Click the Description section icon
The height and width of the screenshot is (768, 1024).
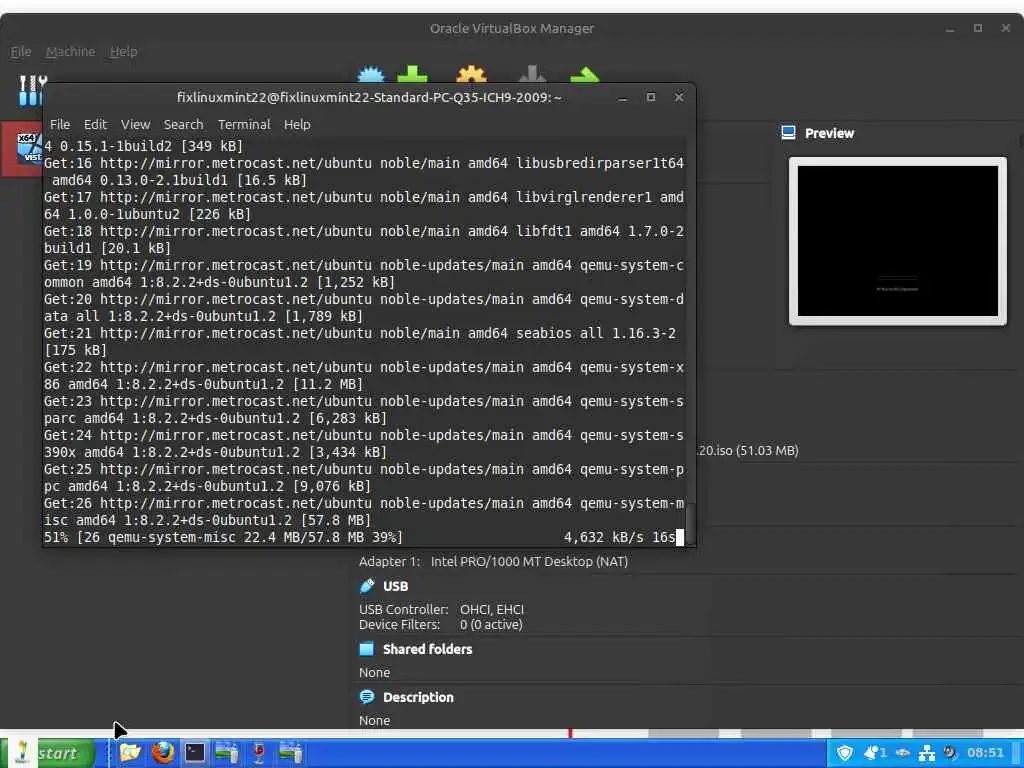click(x=367, y=697)
